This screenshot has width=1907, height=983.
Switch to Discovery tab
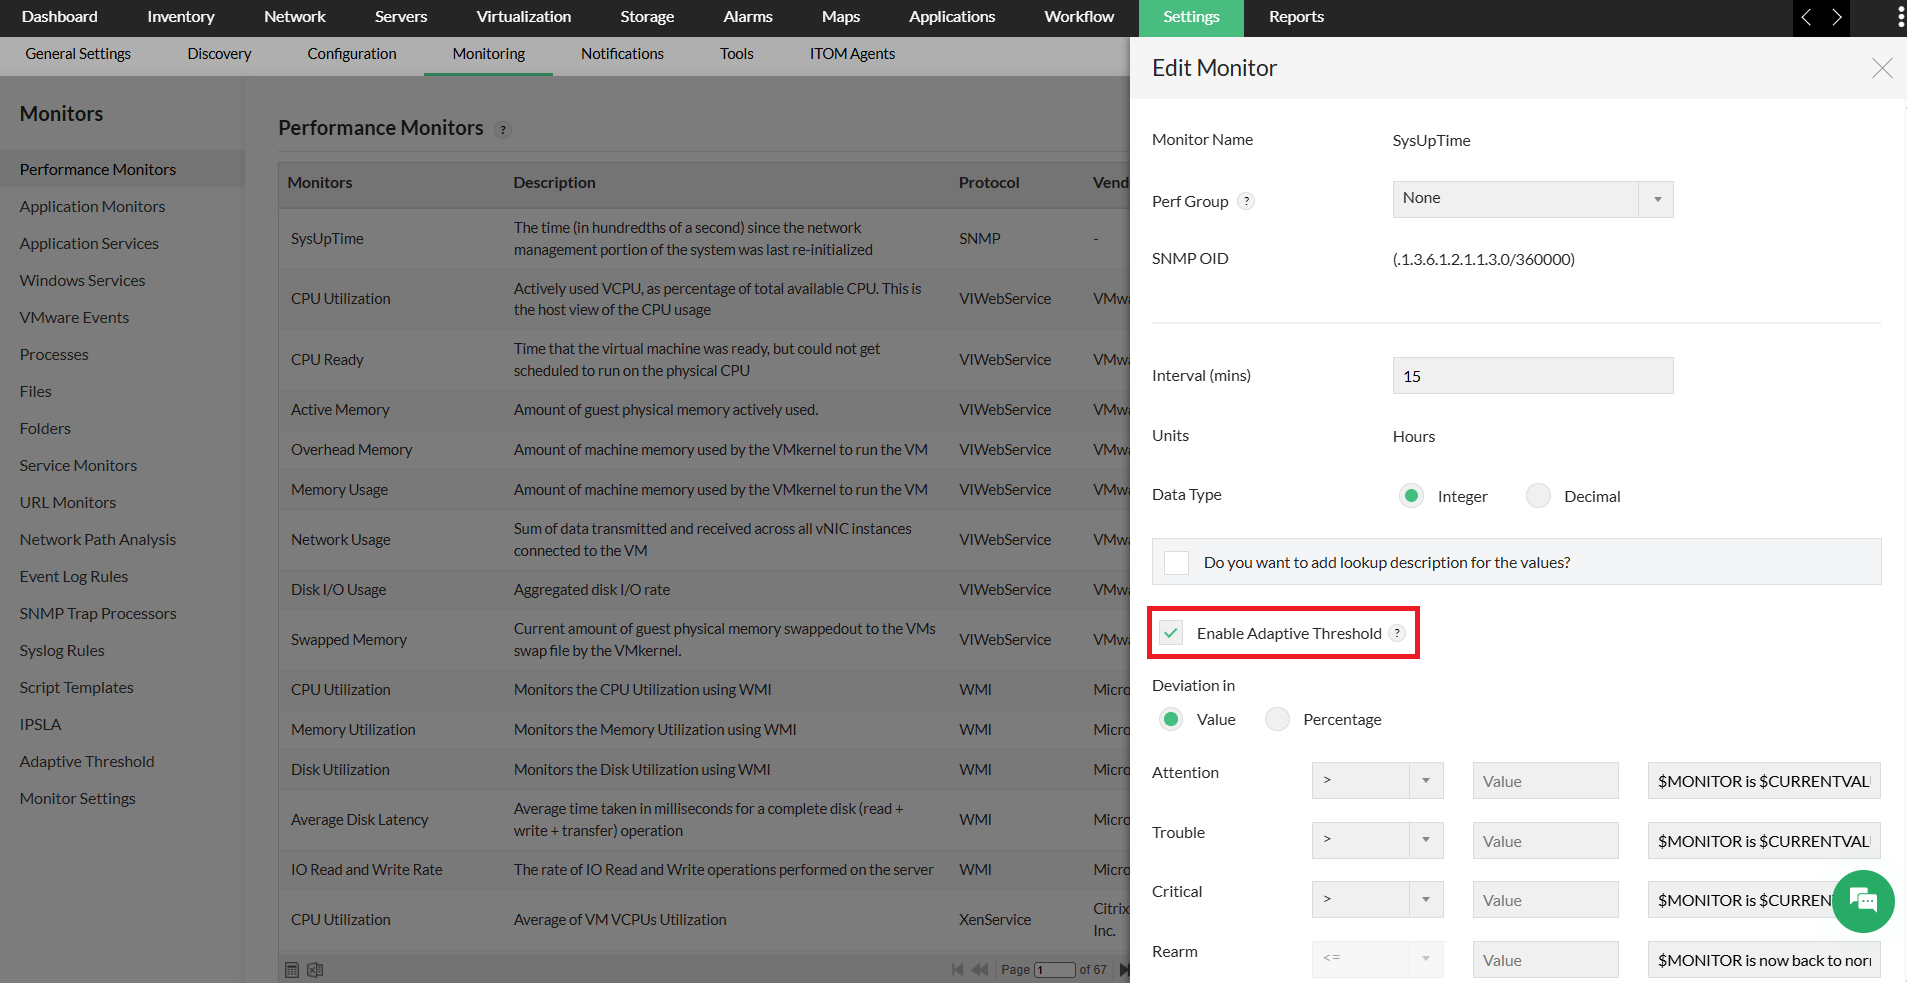click(219, 54)
